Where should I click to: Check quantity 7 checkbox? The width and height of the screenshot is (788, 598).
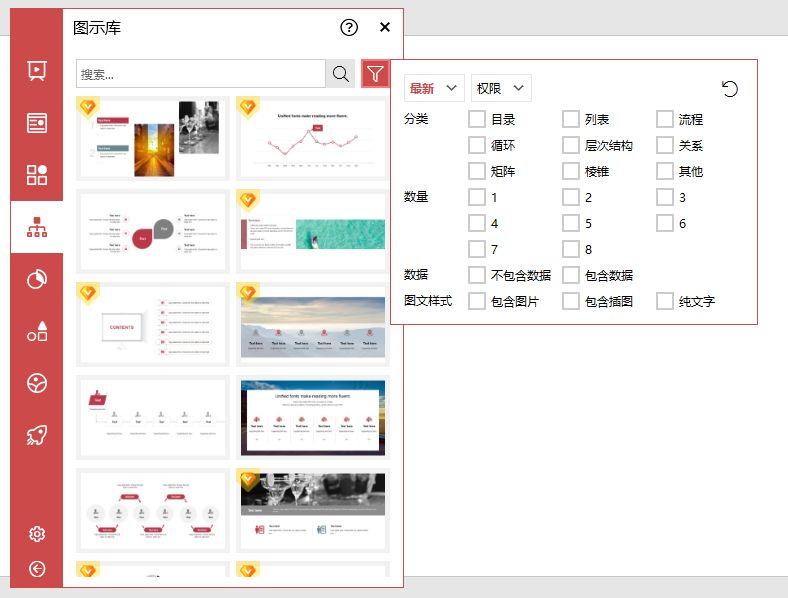(476, 249)
